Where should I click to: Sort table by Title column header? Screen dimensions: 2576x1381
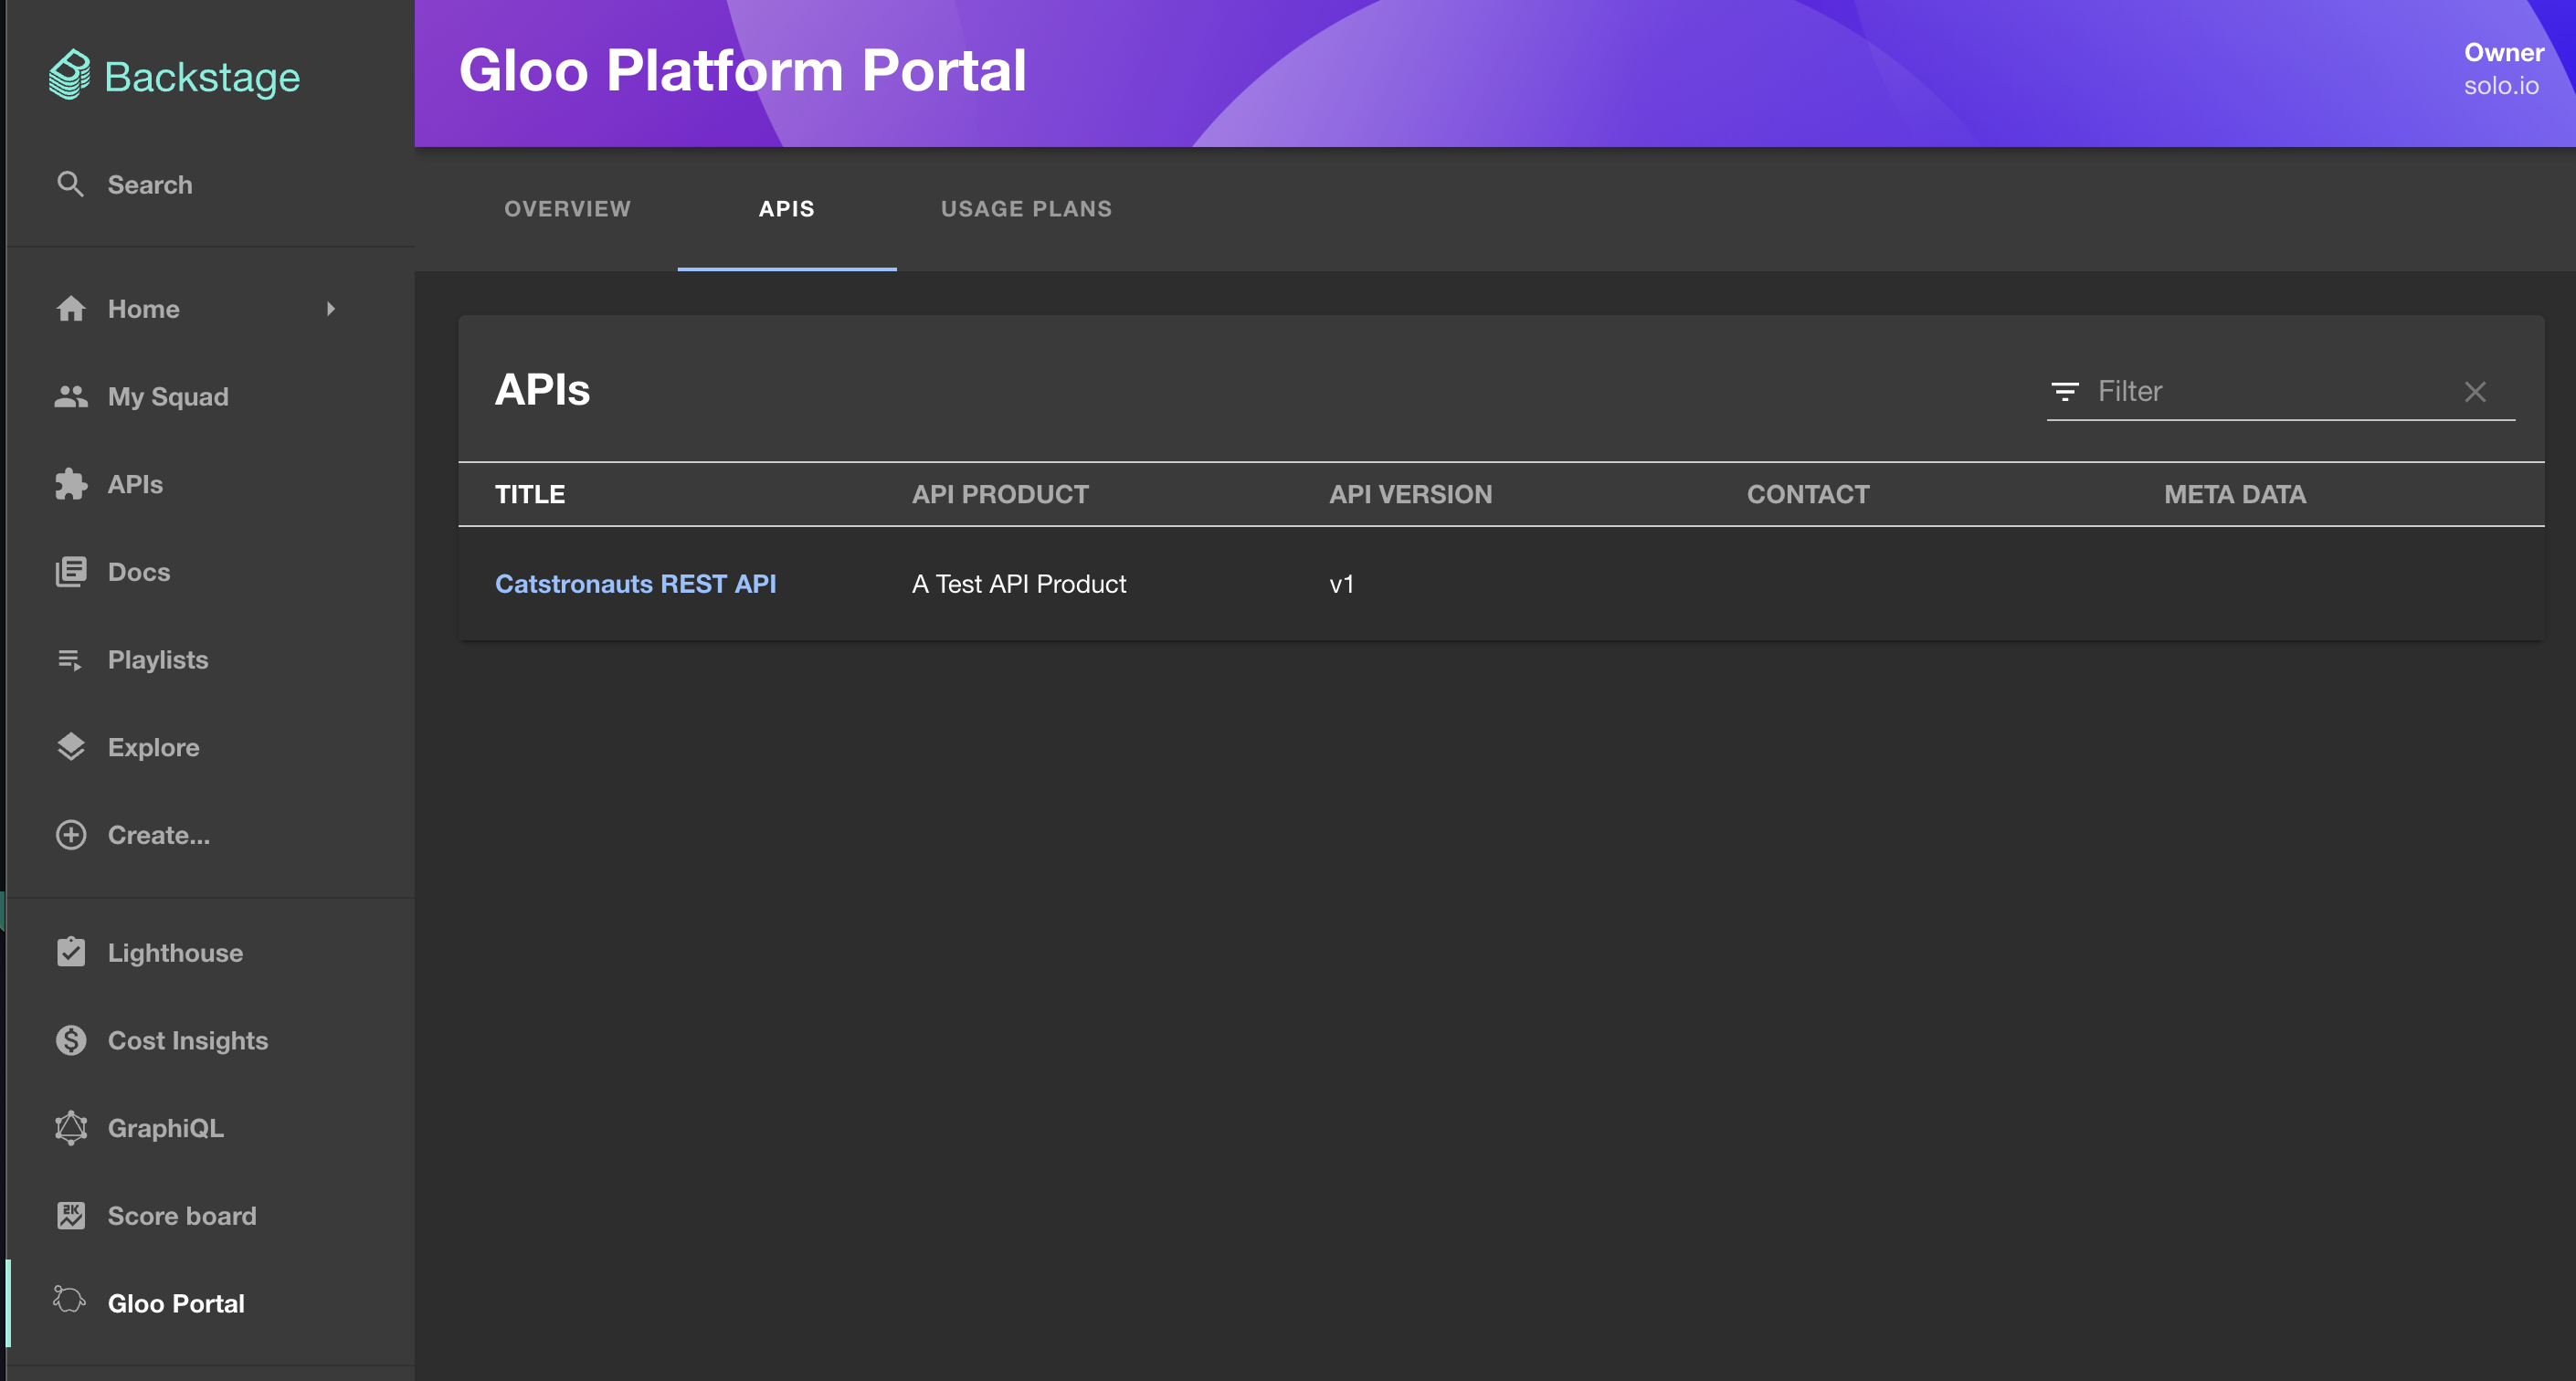(530, 494)
